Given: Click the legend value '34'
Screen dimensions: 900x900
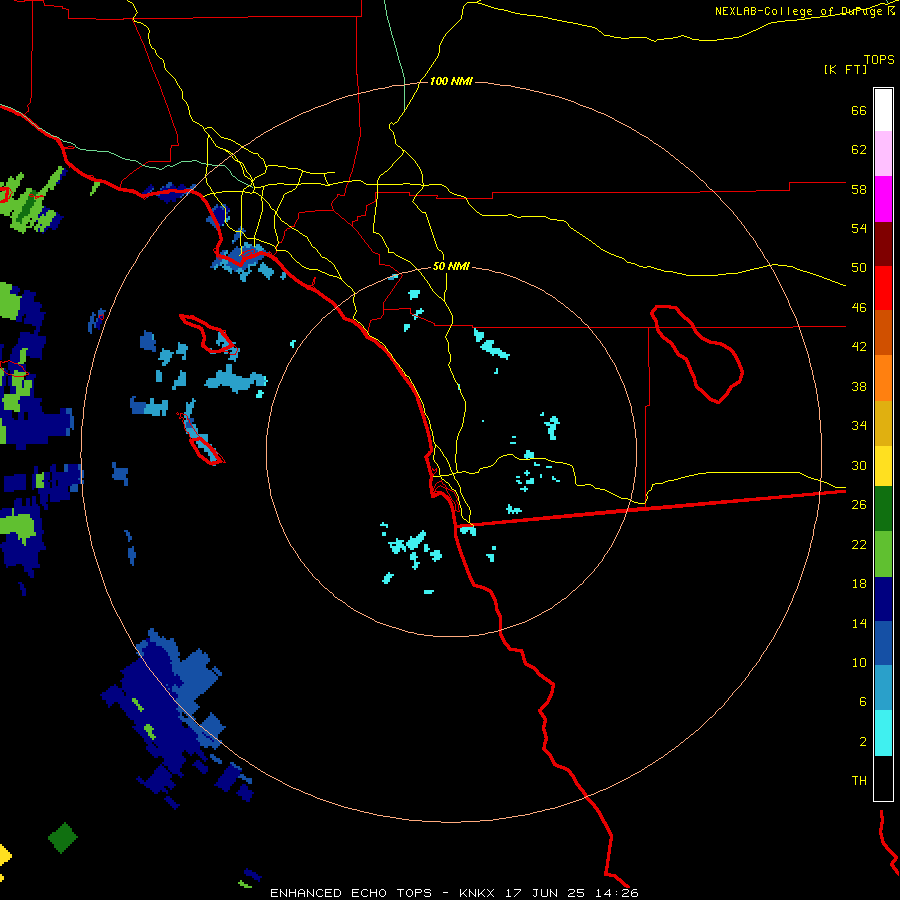Looking at the screenshot, I should pos(859,426).
